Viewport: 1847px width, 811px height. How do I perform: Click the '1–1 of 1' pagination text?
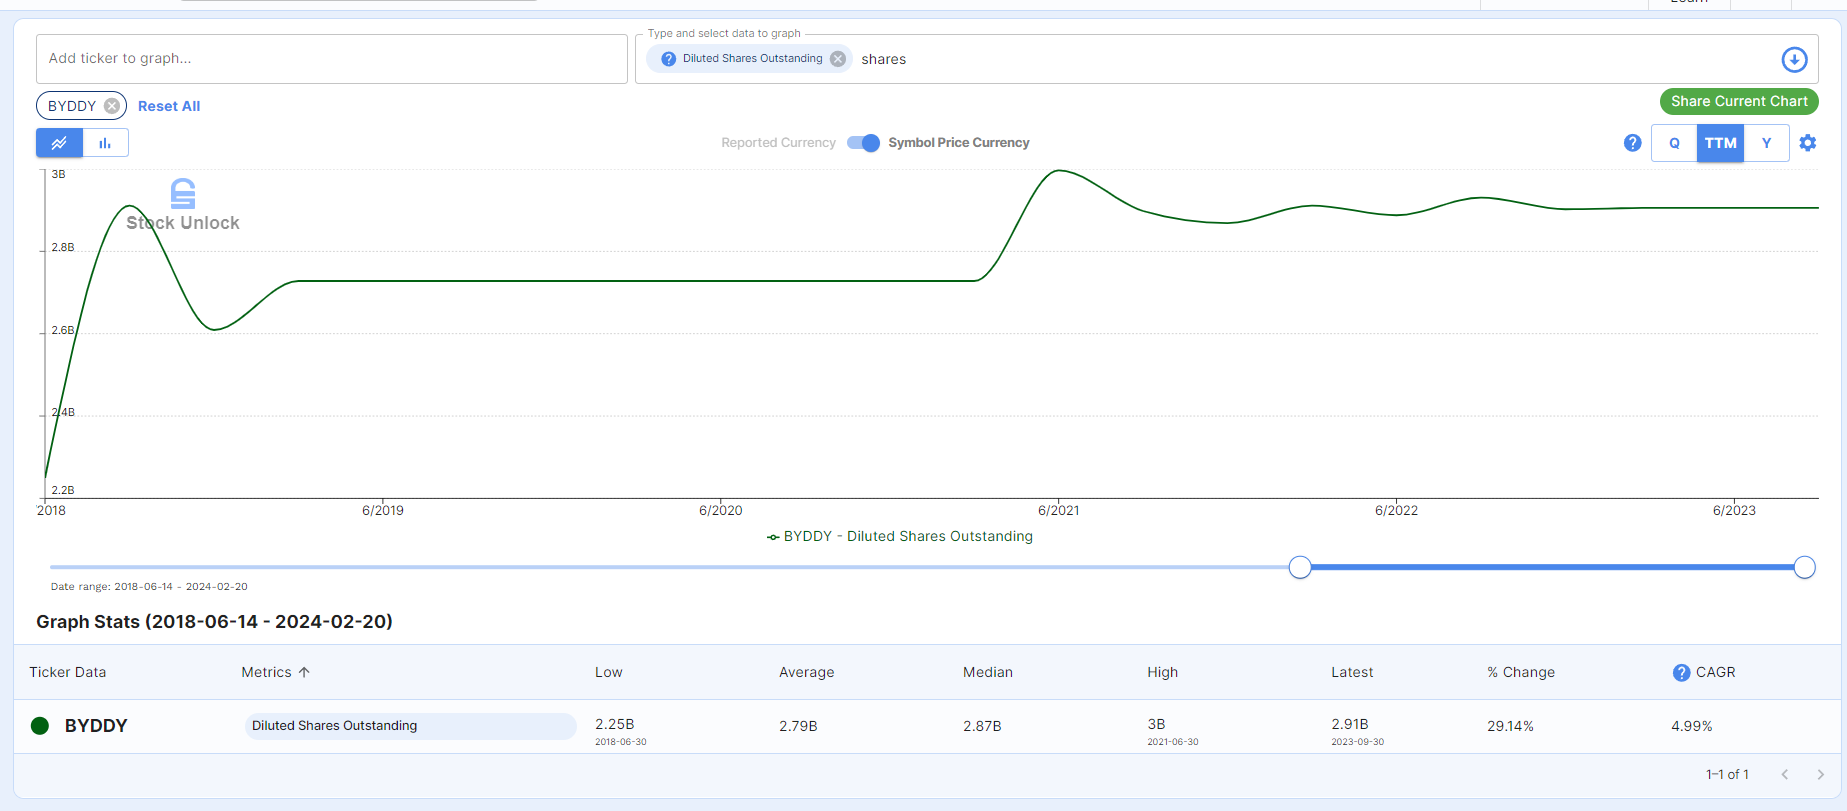1727,775
